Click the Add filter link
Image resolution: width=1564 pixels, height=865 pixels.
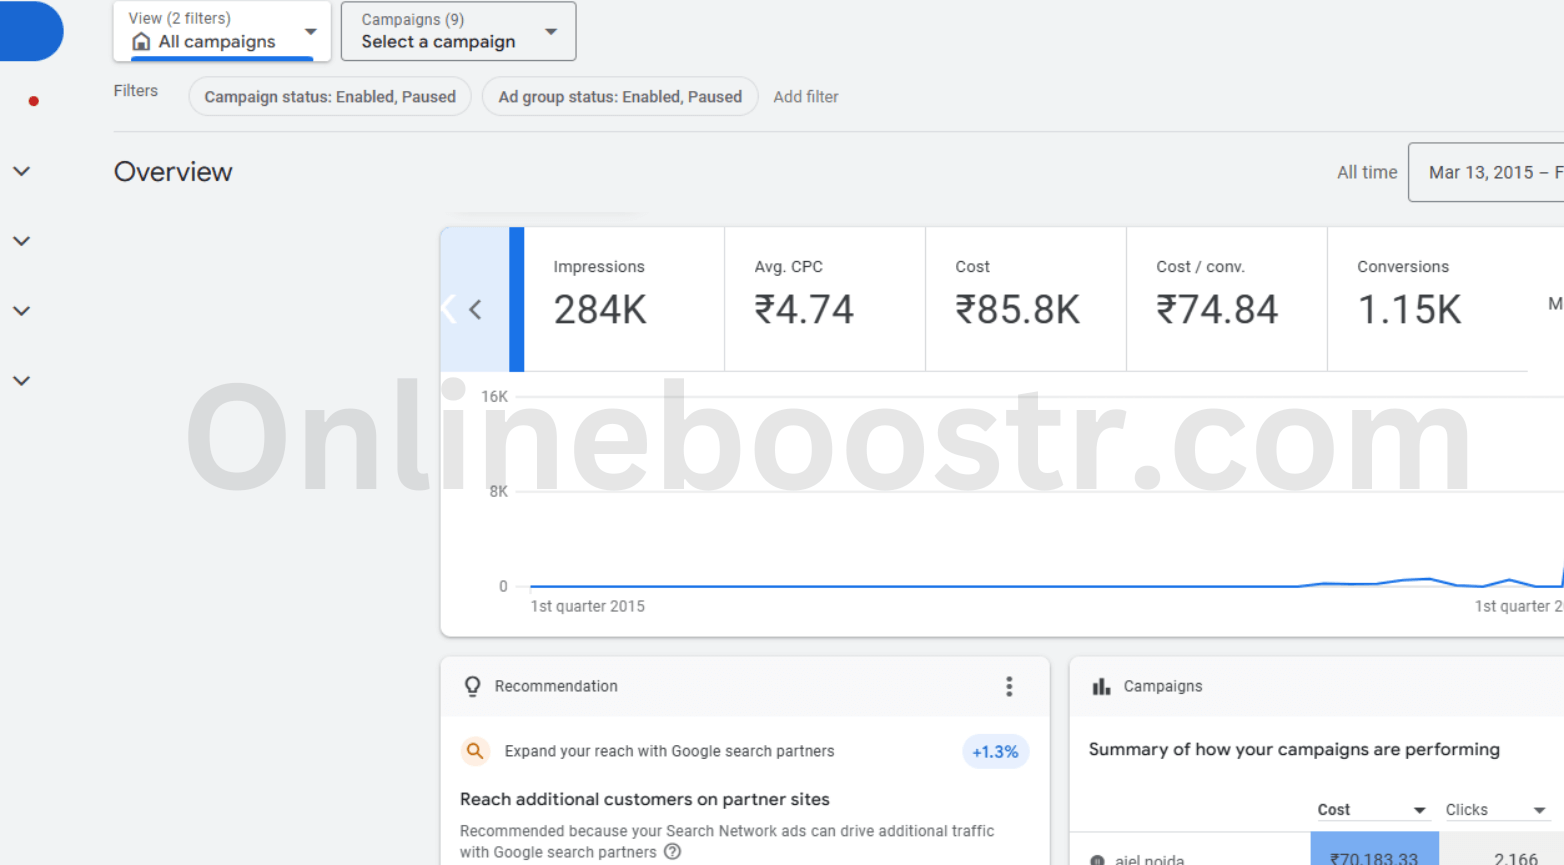click(805, 97)
